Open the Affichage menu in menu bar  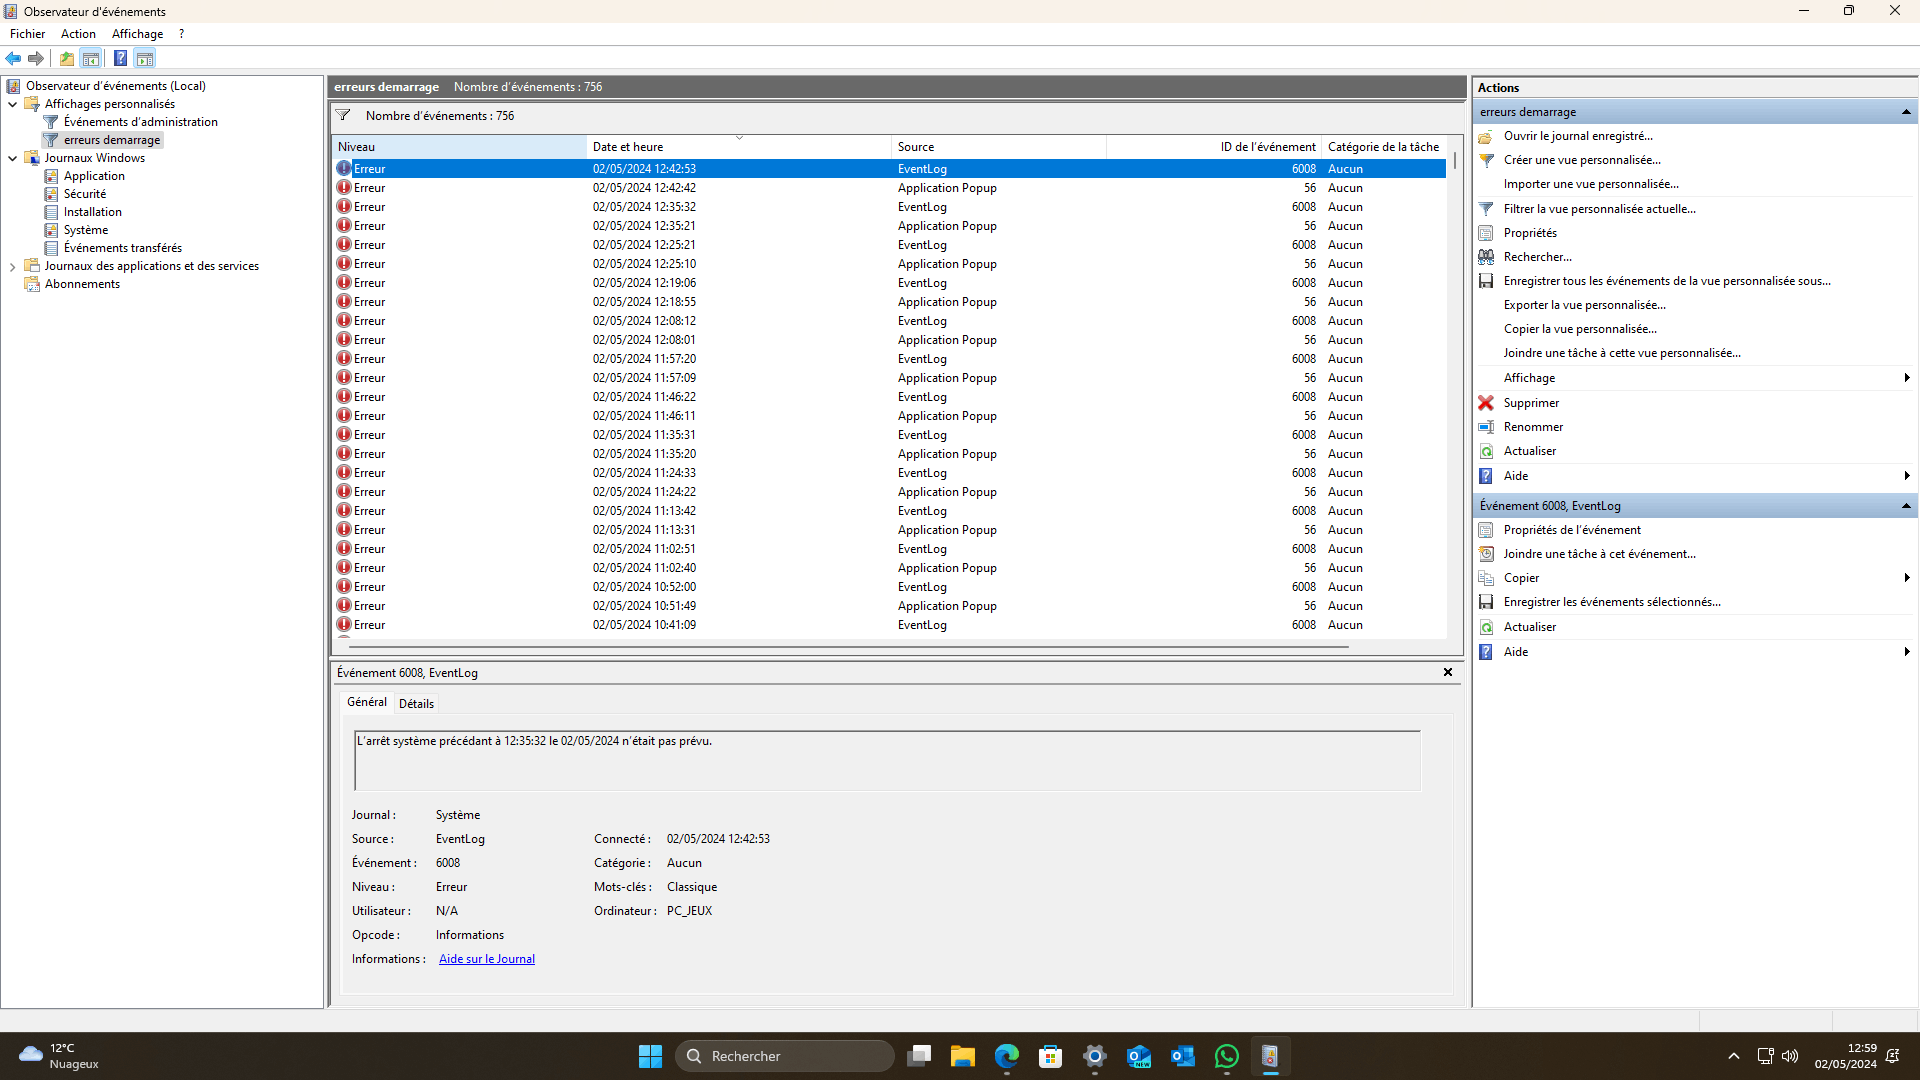coord(137,34)
